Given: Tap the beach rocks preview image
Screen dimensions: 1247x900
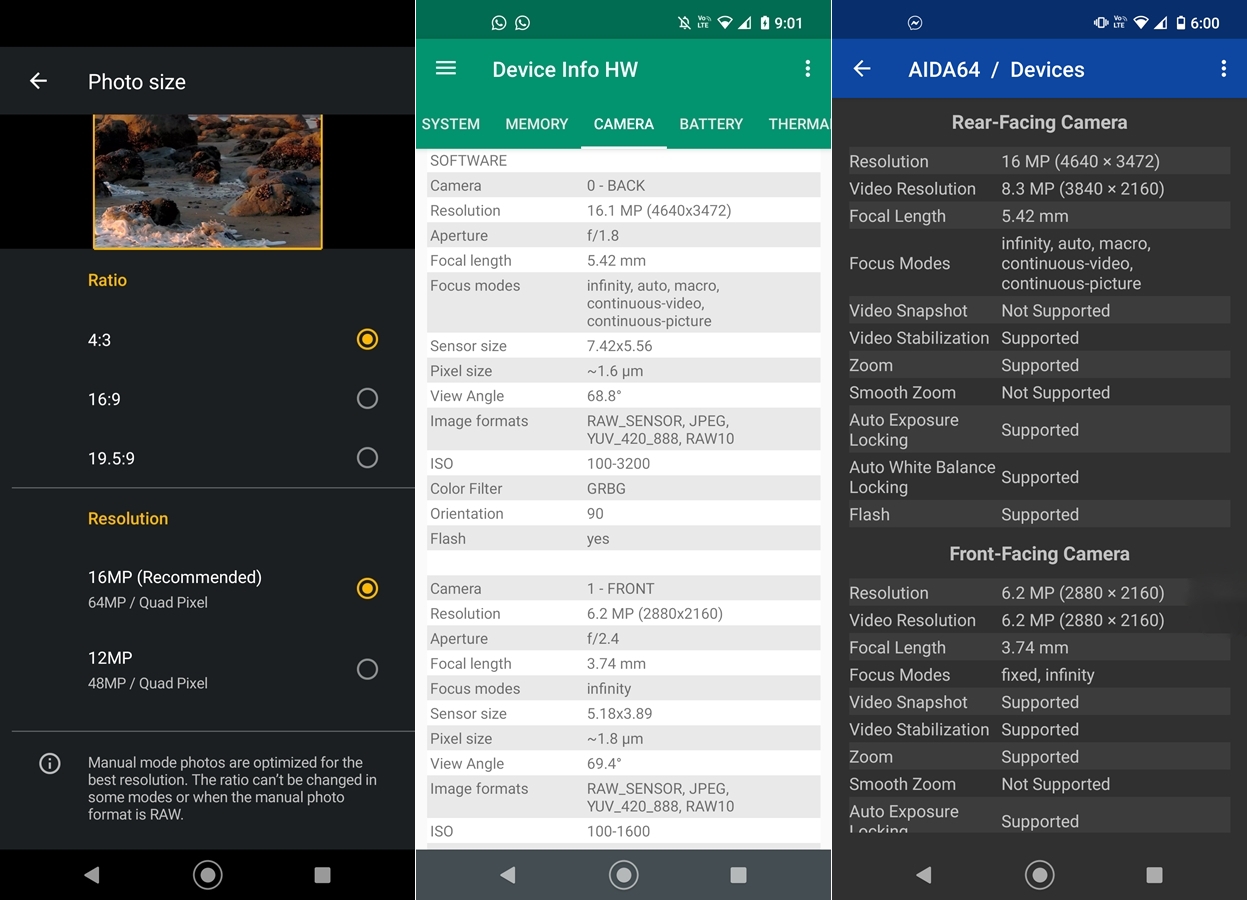Looking at the screenshot, I should coord(208,181).
